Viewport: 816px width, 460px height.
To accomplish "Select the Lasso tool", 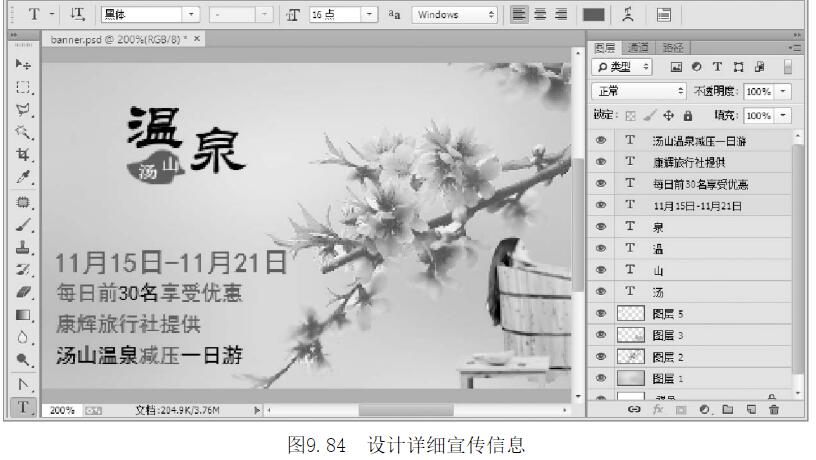I will 22,108.
